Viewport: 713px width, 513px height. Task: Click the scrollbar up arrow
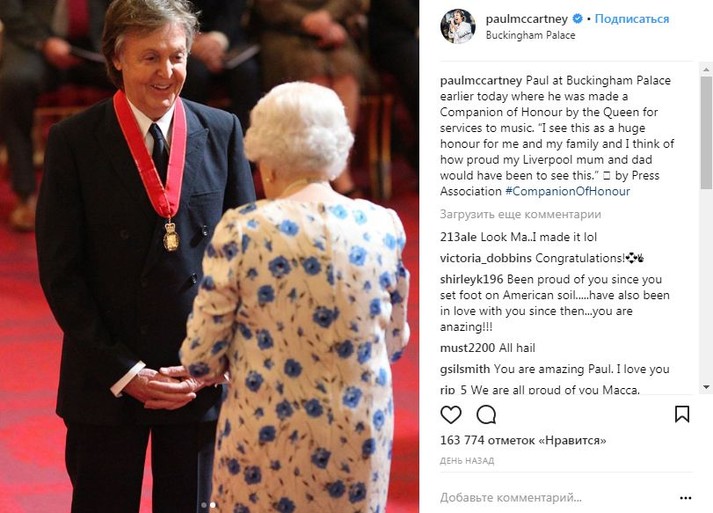point(706,70)
